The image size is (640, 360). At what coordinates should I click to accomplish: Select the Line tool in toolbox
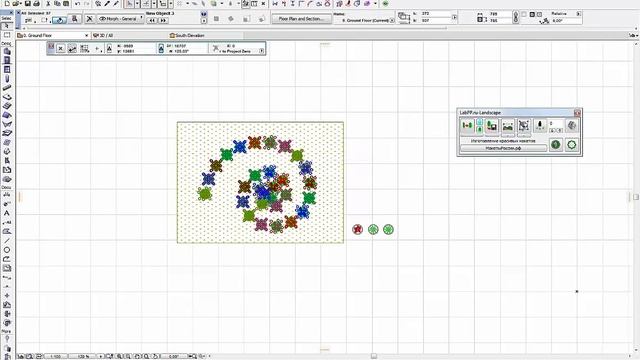point(7,241)
